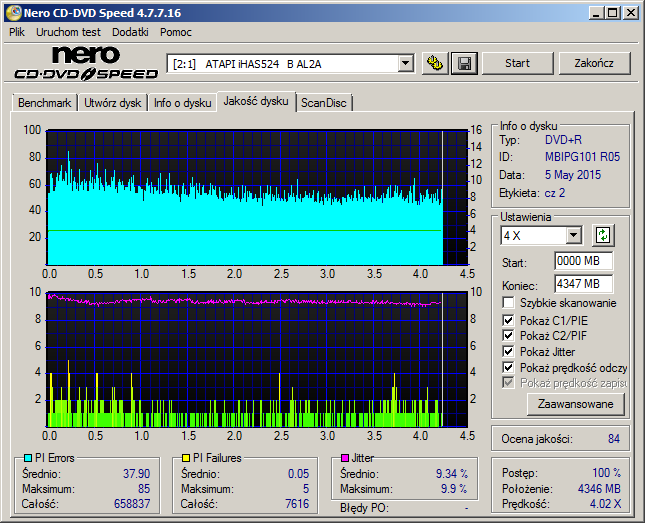Open the Pomoc menu
The image size is (645, 523).
(176, 32)
